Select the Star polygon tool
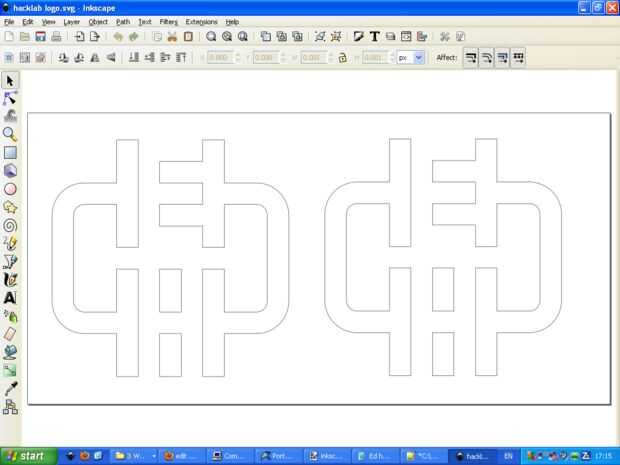Screen dimensions: 620x465 point(10,207)
